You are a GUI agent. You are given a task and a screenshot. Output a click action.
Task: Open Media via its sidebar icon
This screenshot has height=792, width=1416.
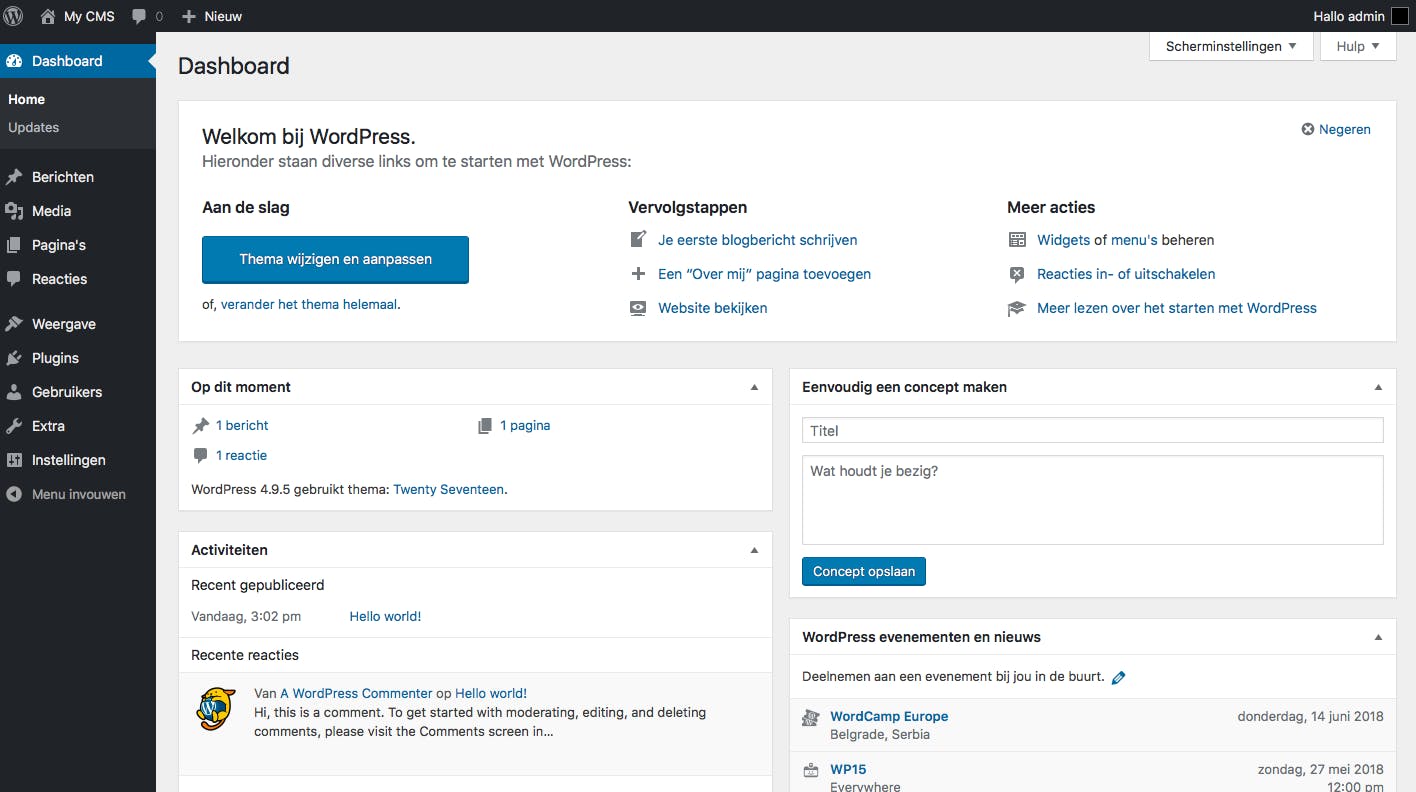(14, 211)
